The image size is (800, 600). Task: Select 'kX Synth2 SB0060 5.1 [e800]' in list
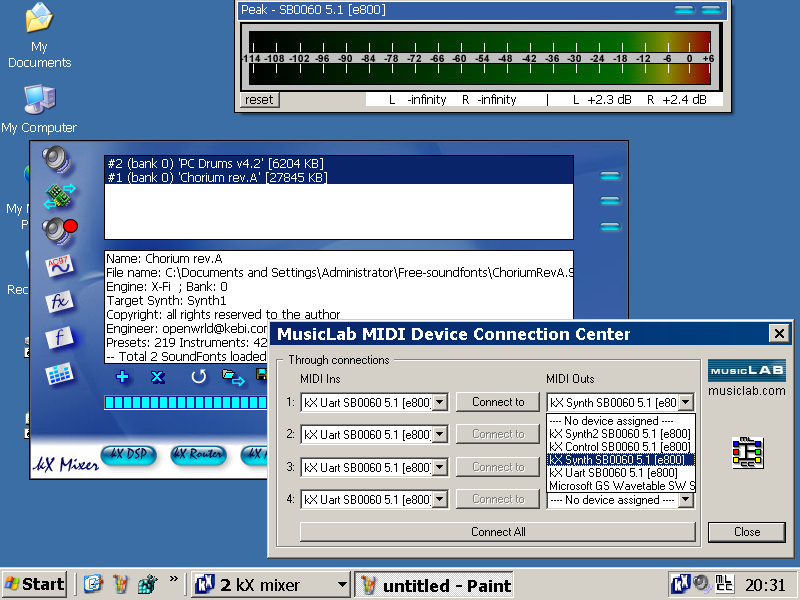[620, 434]
